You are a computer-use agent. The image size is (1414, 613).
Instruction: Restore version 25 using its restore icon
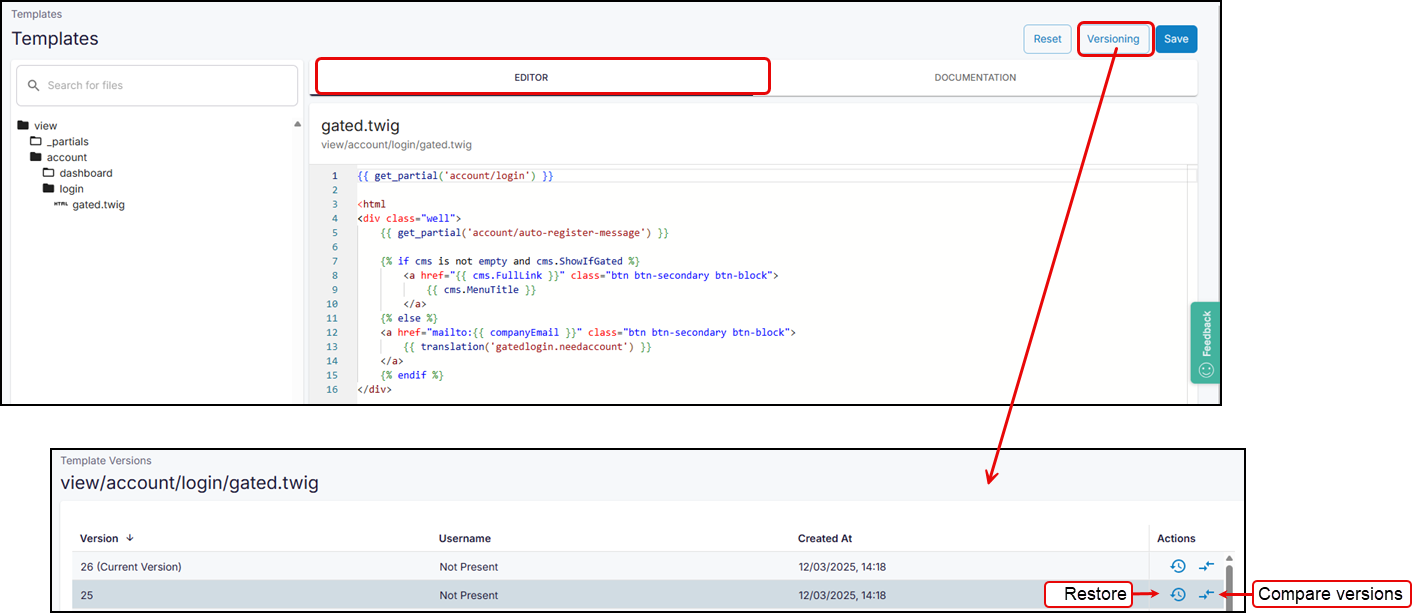tap(1178, 593)
